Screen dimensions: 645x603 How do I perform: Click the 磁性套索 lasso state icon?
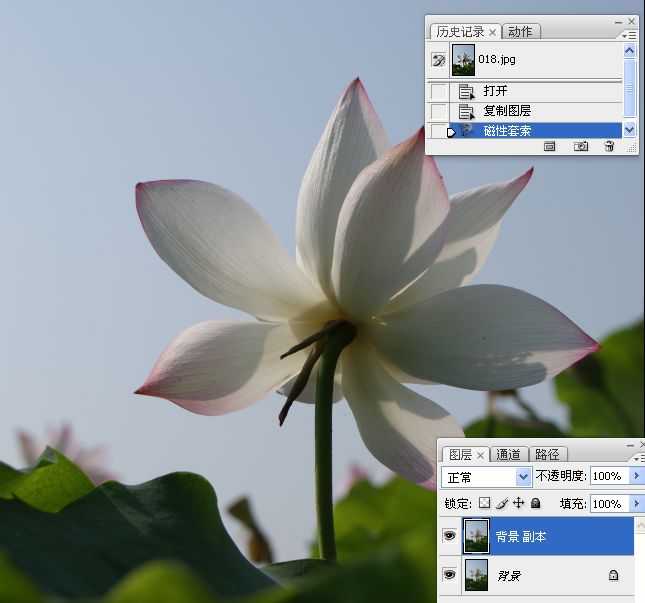point(466,130)
